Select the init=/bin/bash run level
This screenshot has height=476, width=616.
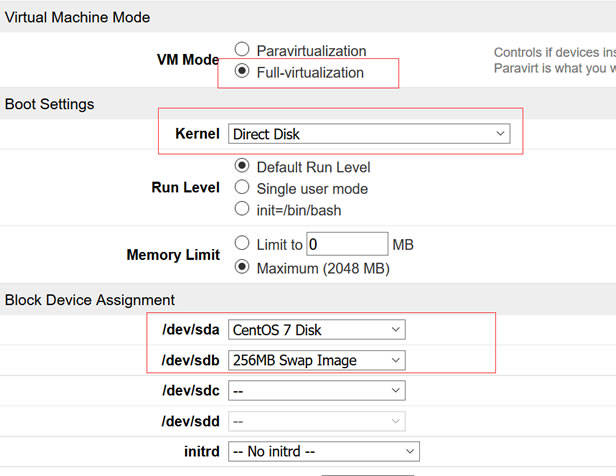[242, 209]
